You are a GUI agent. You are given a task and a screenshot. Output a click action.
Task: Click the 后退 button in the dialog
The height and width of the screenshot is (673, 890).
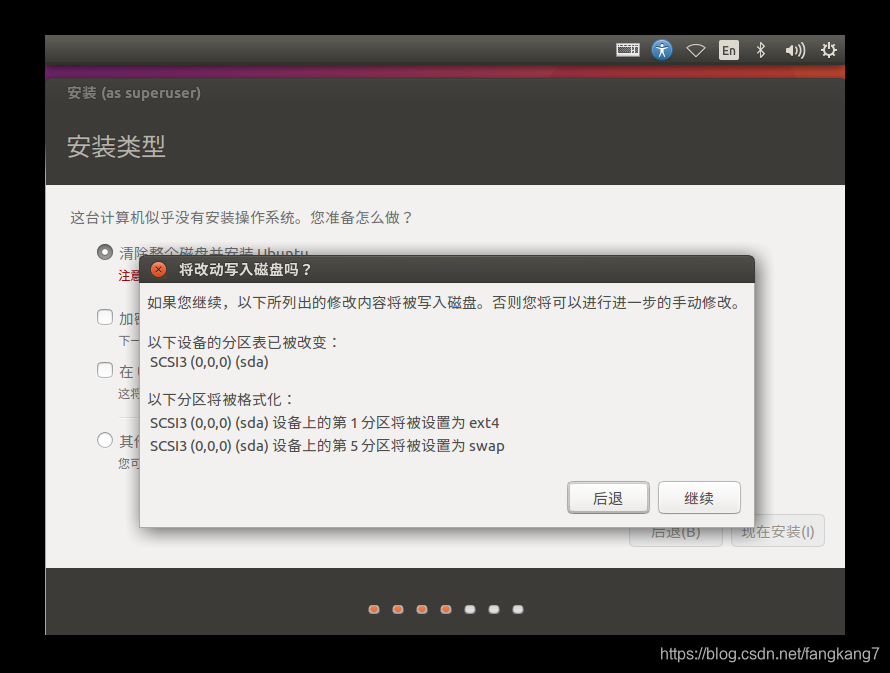pos(608,498)
